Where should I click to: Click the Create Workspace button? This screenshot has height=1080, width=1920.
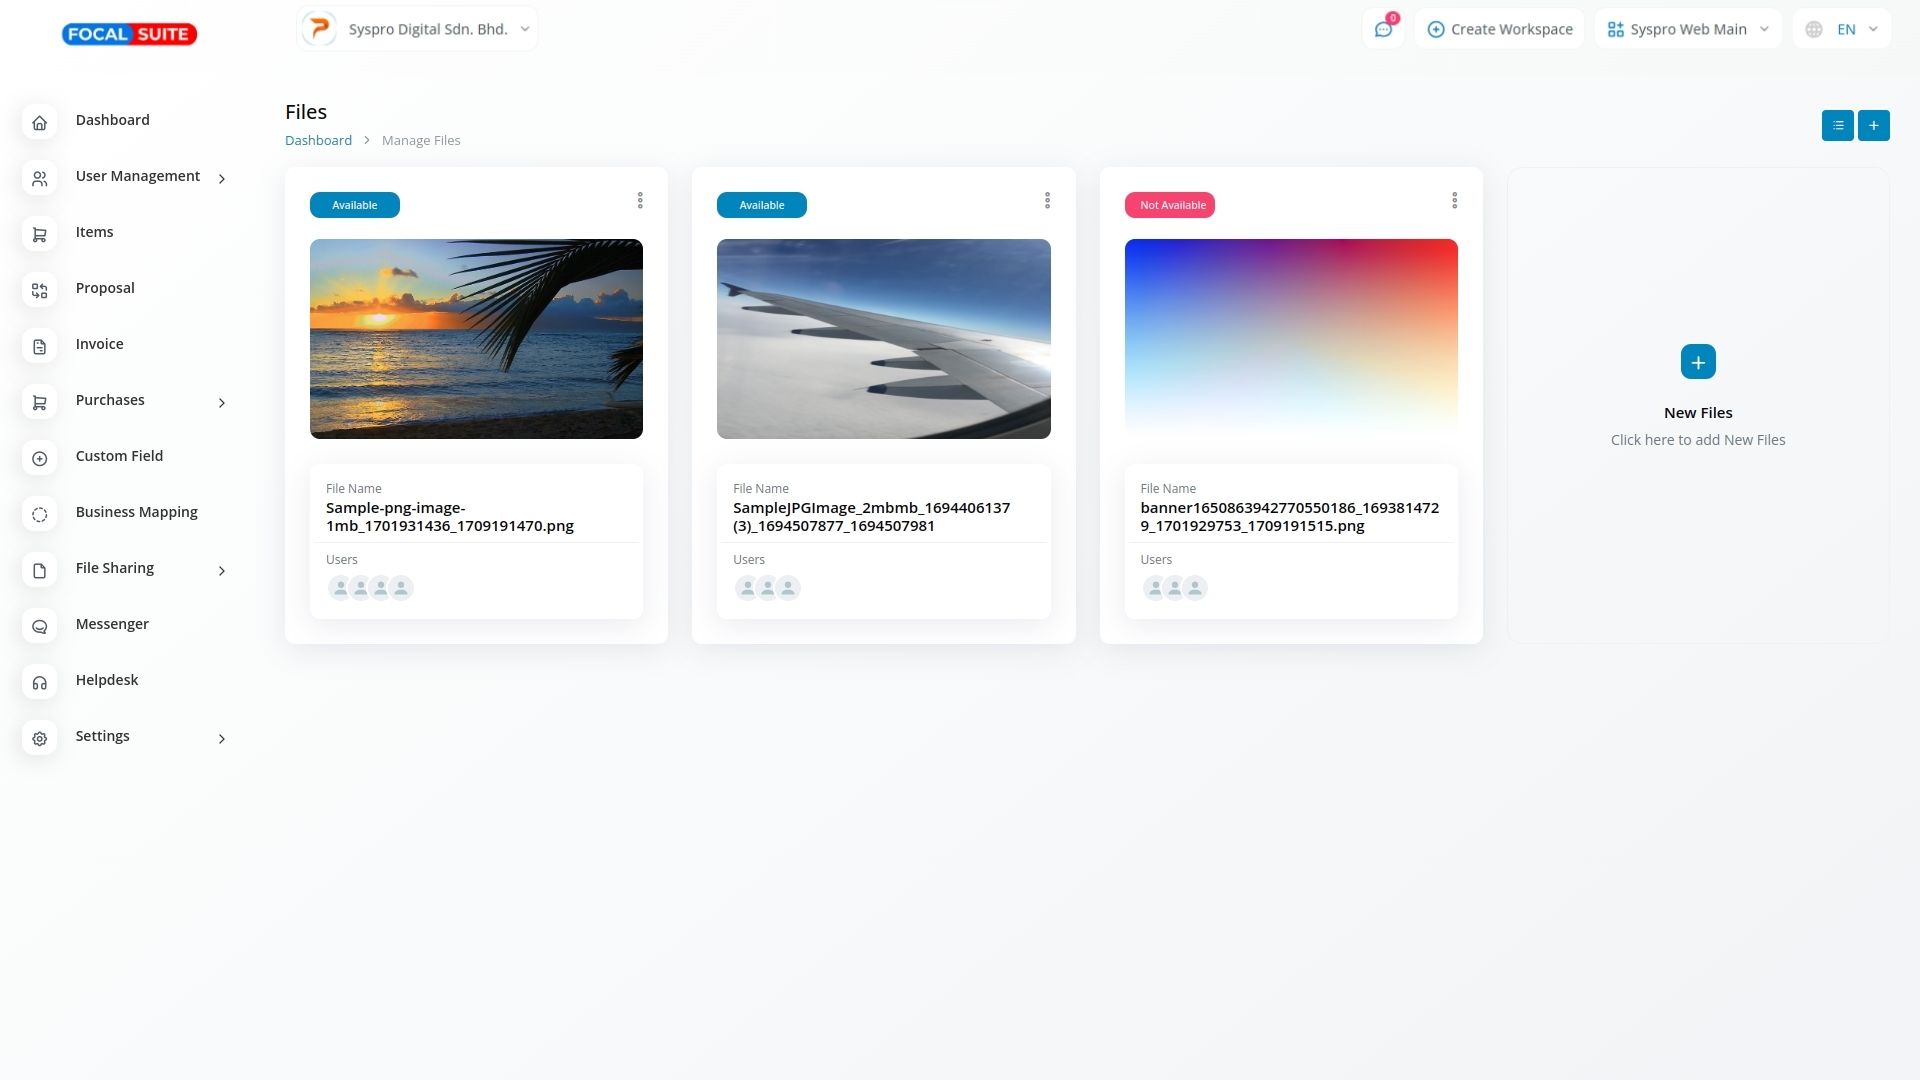(x=1499, y=29)
